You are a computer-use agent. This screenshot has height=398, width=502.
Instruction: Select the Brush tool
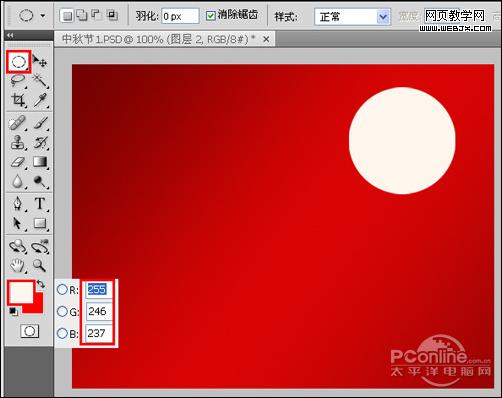click(40, 123)
